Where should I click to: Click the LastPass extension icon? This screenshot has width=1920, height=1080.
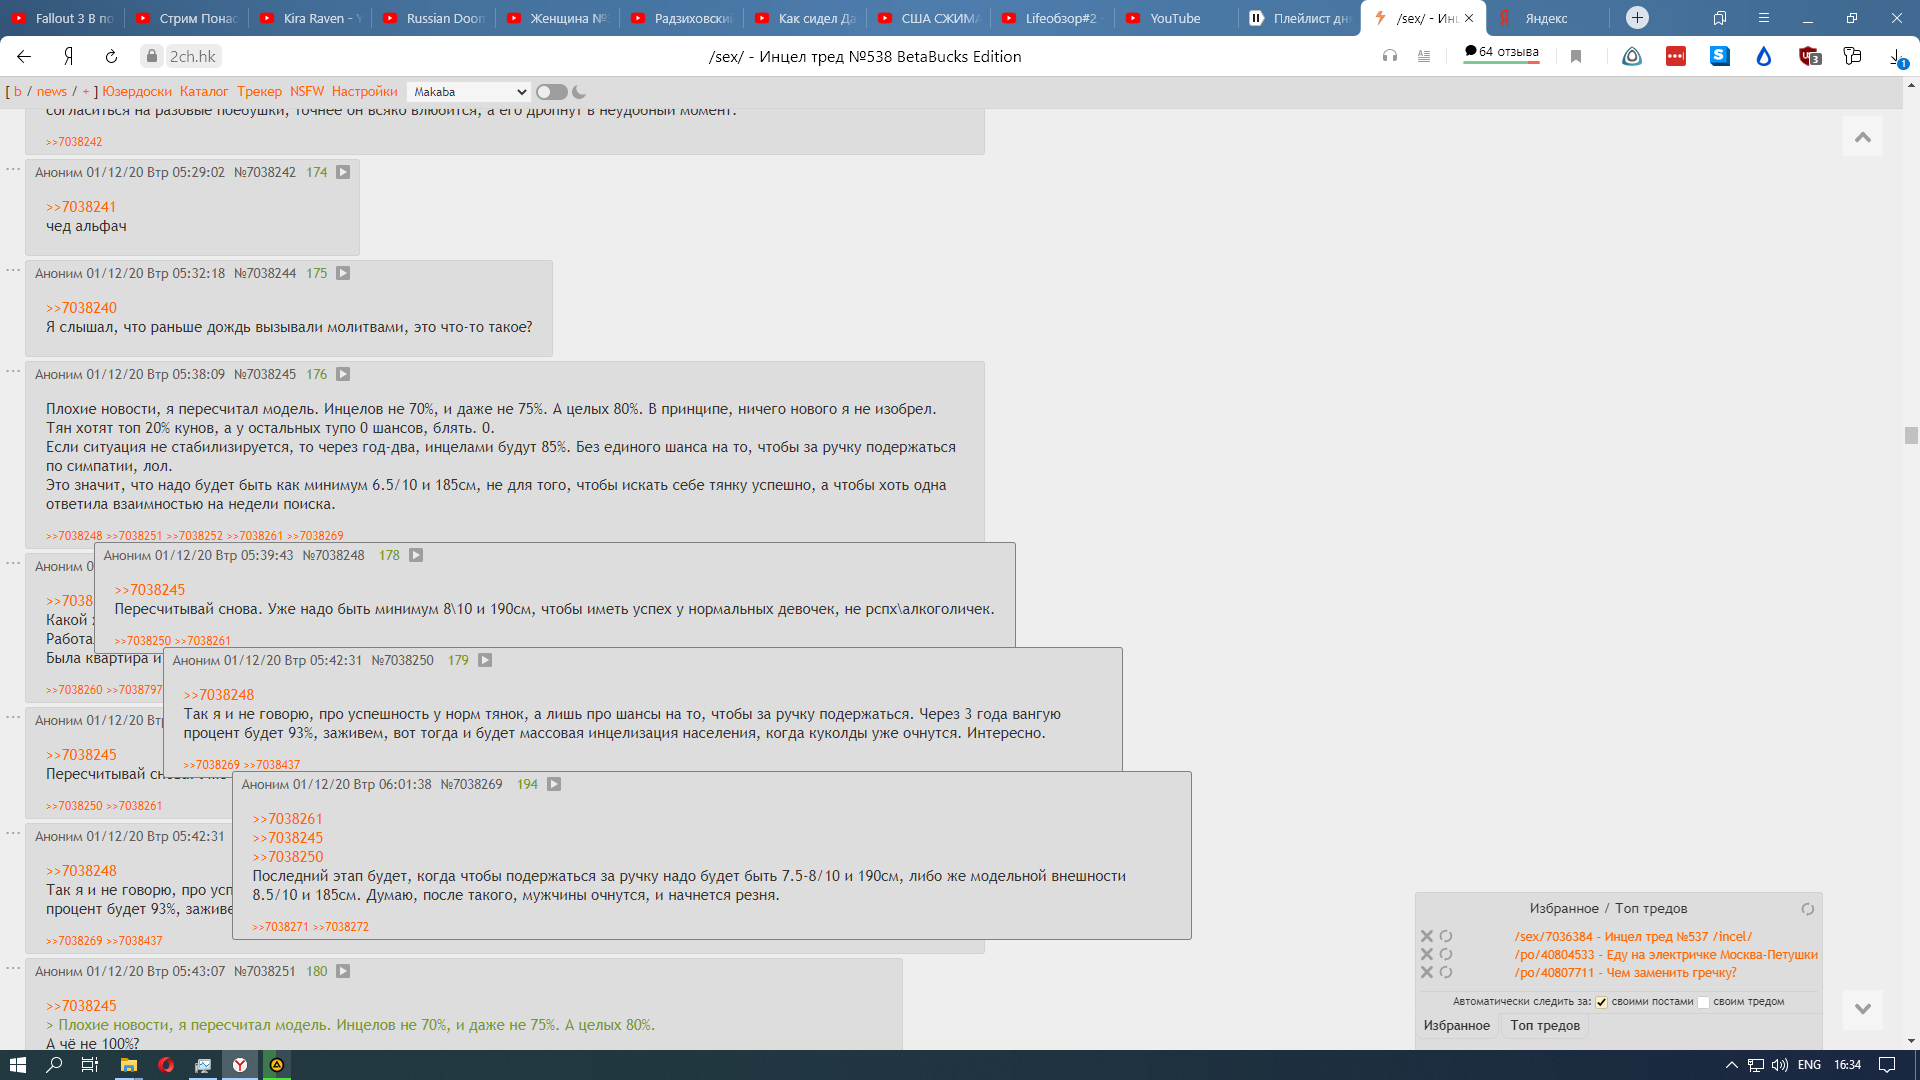point(1676,57)
